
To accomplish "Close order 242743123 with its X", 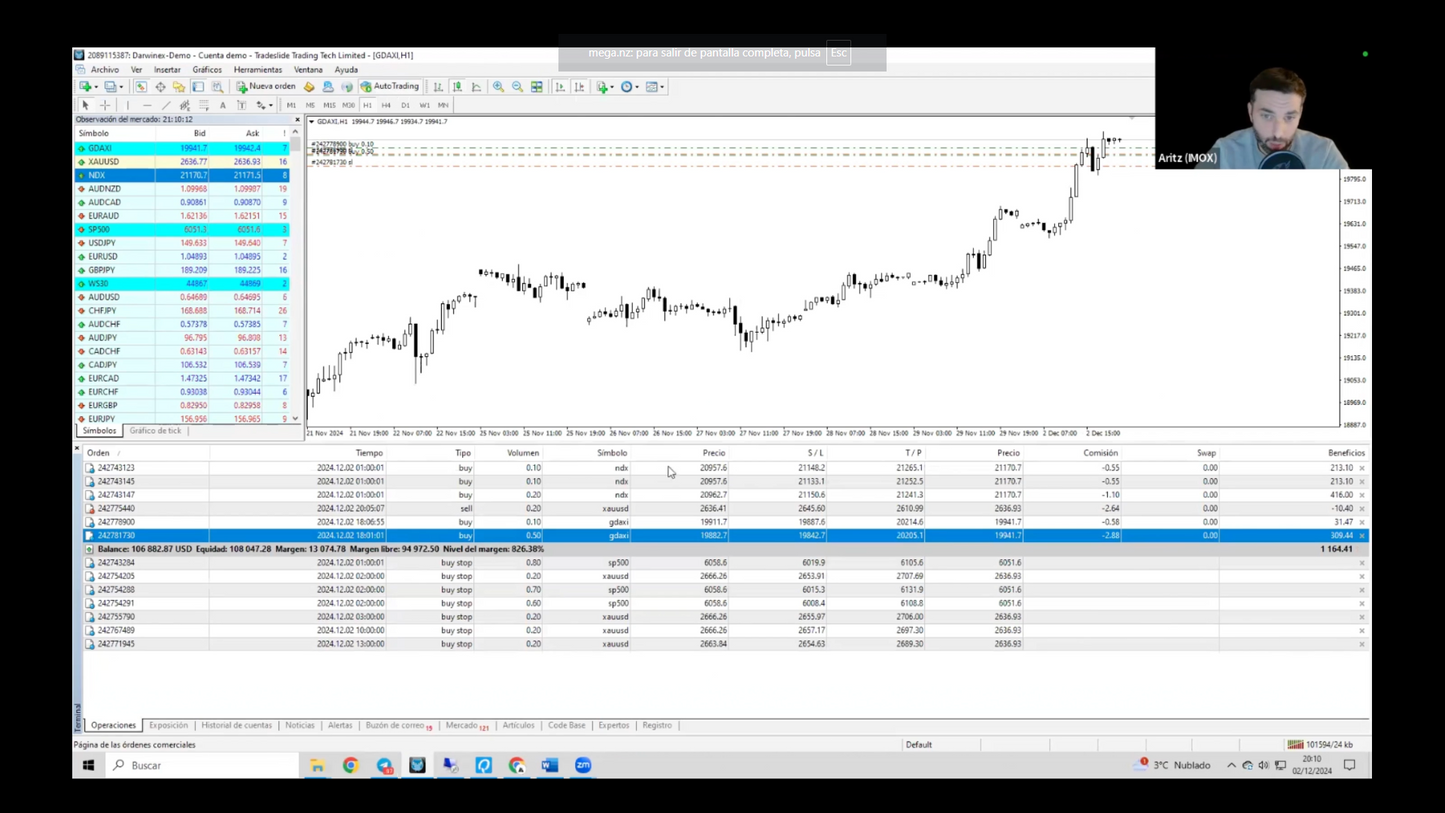I will [1362, 468].
